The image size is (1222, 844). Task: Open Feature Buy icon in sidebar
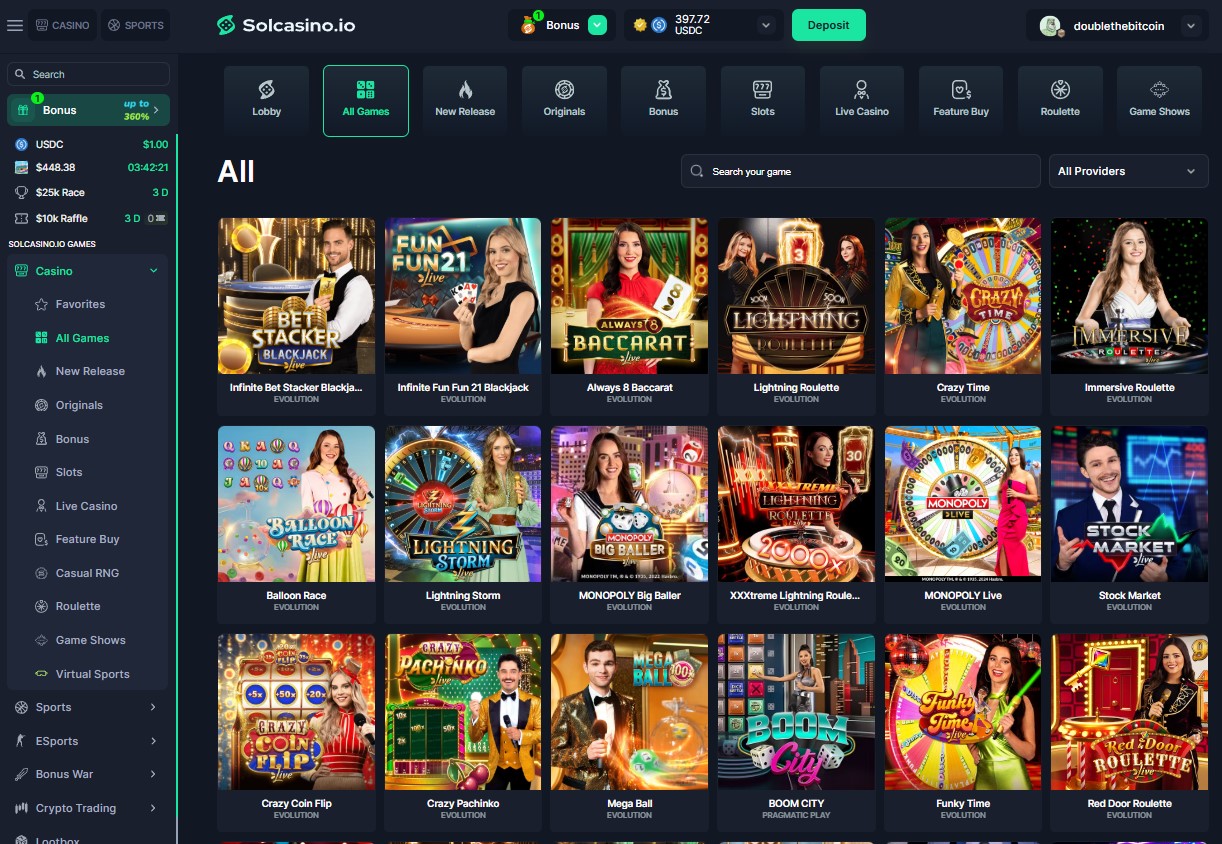click(x=41, y=539)
